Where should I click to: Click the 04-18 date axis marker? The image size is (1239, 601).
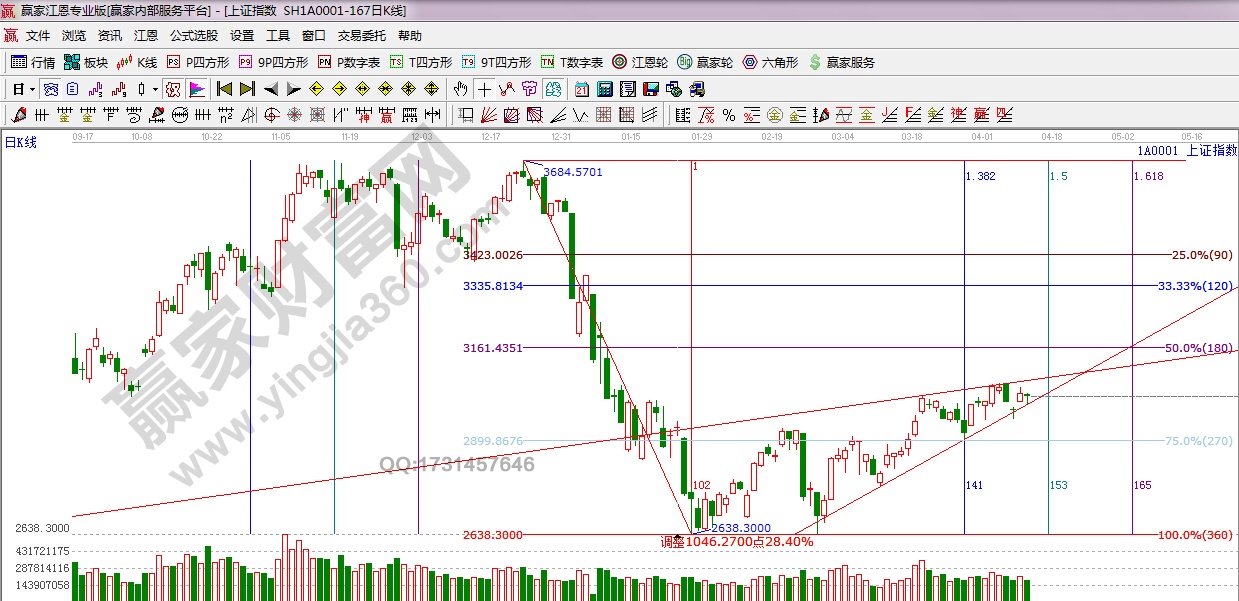[x=1051, y=135]
